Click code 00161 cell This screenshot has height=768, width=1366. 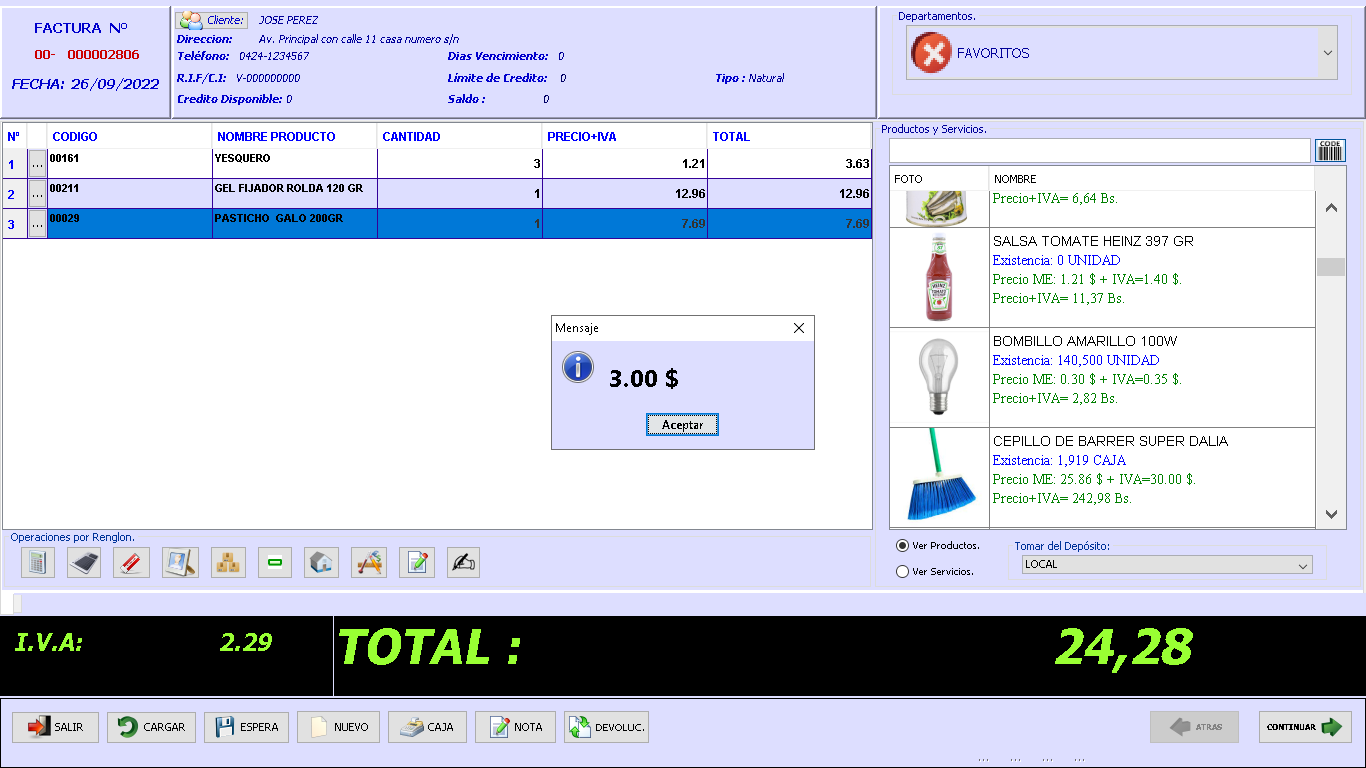tap(130, 164)
